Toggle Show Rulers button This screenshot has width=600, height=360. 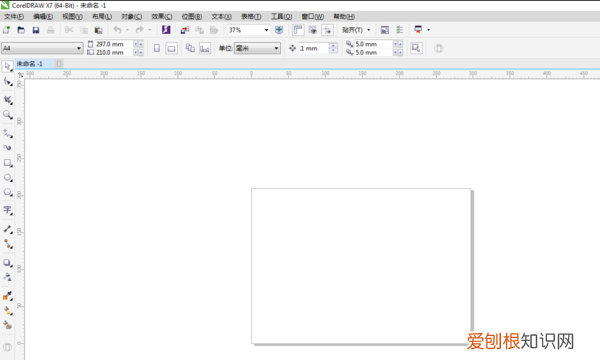(x=298, y=30)
